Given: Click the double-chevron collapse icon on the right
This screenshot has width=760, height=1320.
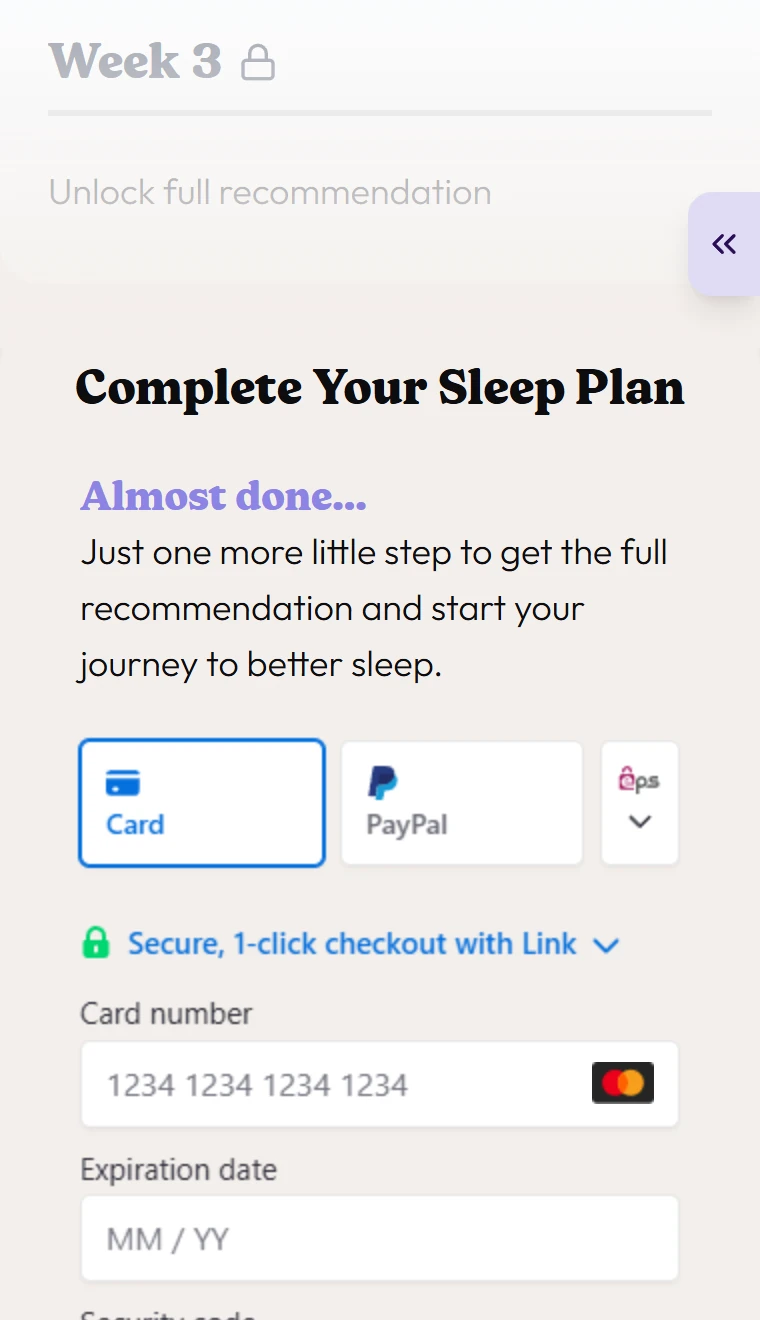Looking at the screenshot, I should [x=724, y=244].
